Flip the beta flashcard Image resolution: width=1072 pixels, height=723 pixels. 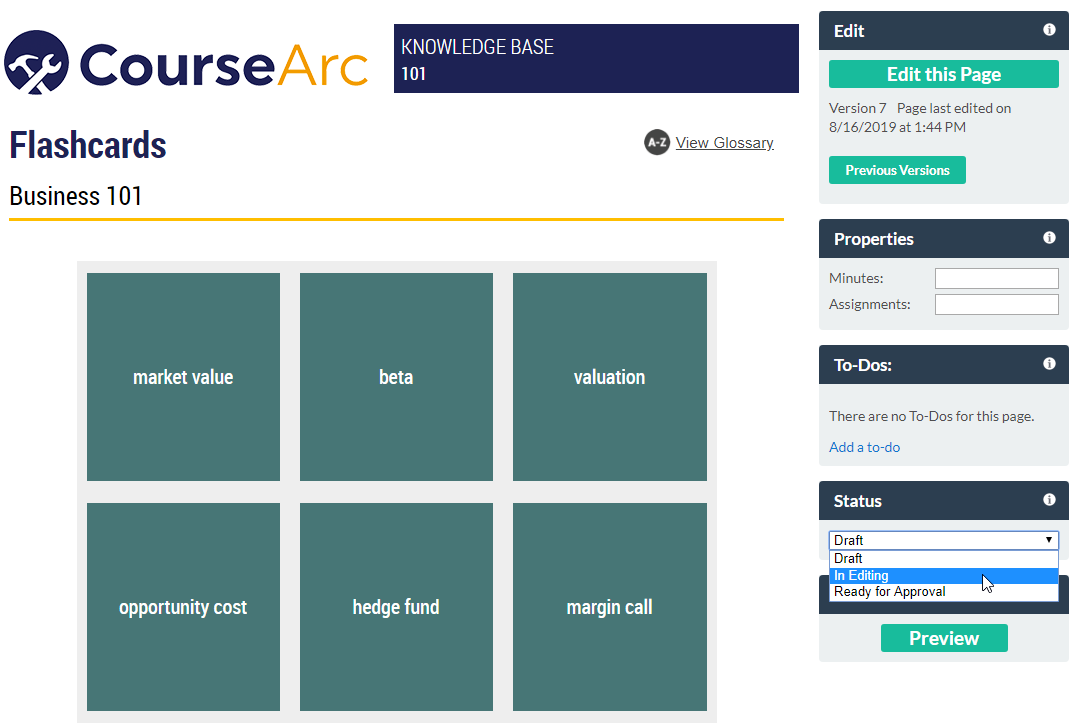tap(397, 377)
